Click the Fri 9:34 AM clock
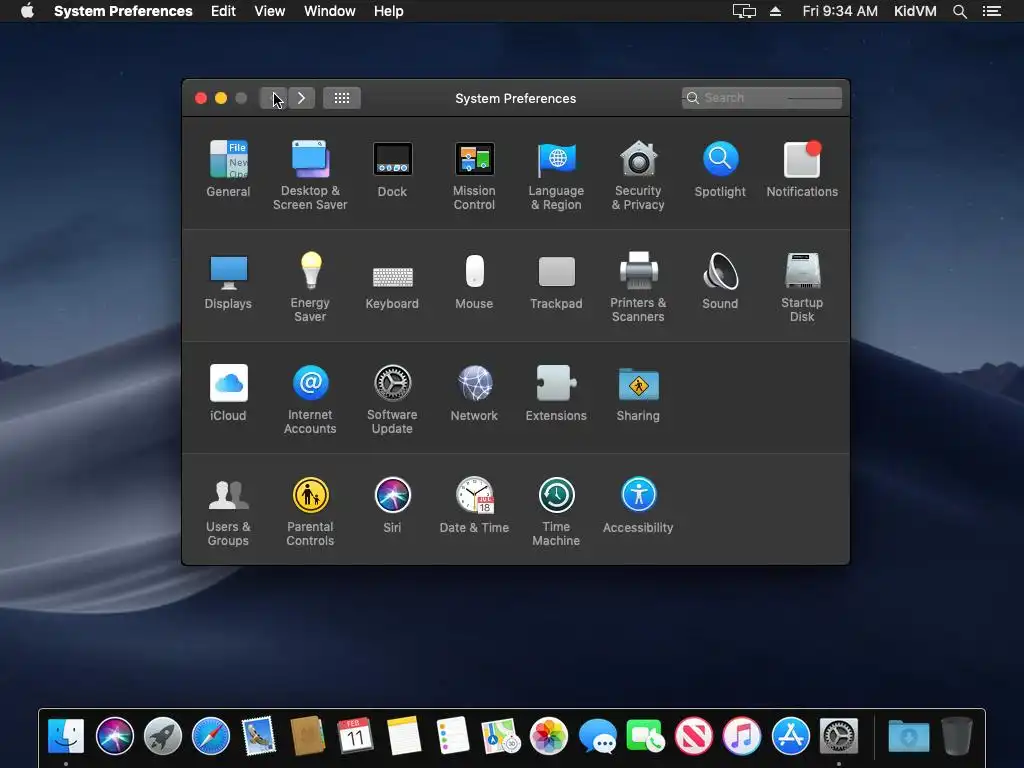The image size is (1024, 768). [840, 11]
